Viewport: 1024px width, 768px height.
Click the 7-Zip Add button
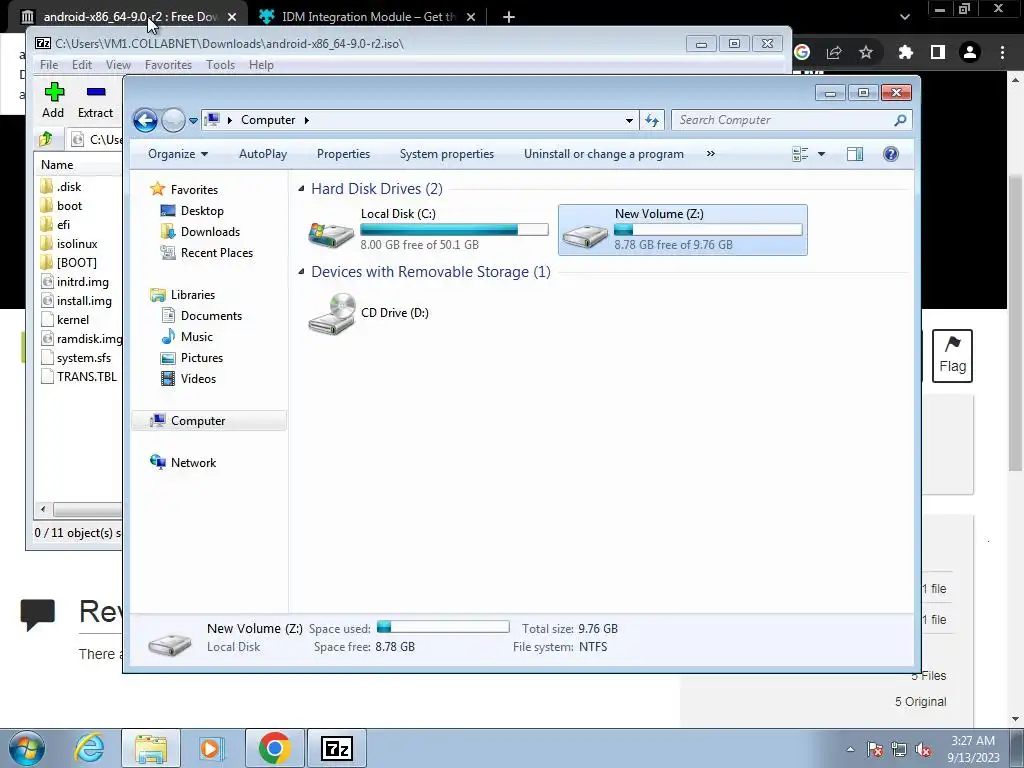54,101
